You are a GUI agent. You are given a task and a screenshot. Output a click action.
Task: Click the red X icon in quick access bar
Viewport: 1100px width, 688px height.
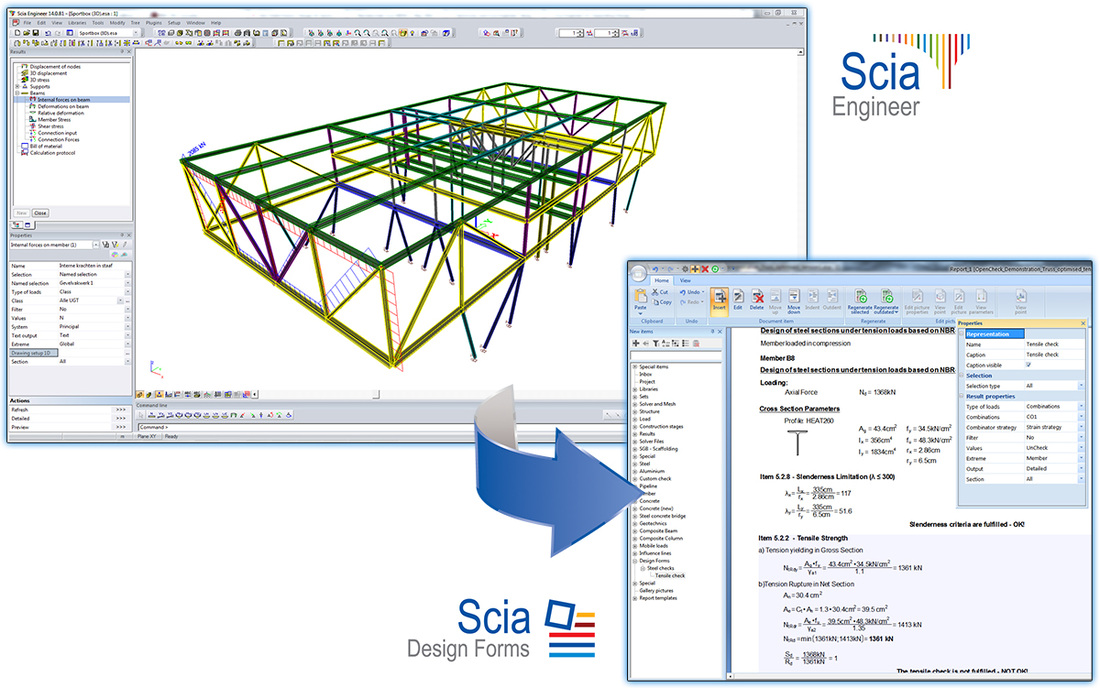click(x=705, y=269)
